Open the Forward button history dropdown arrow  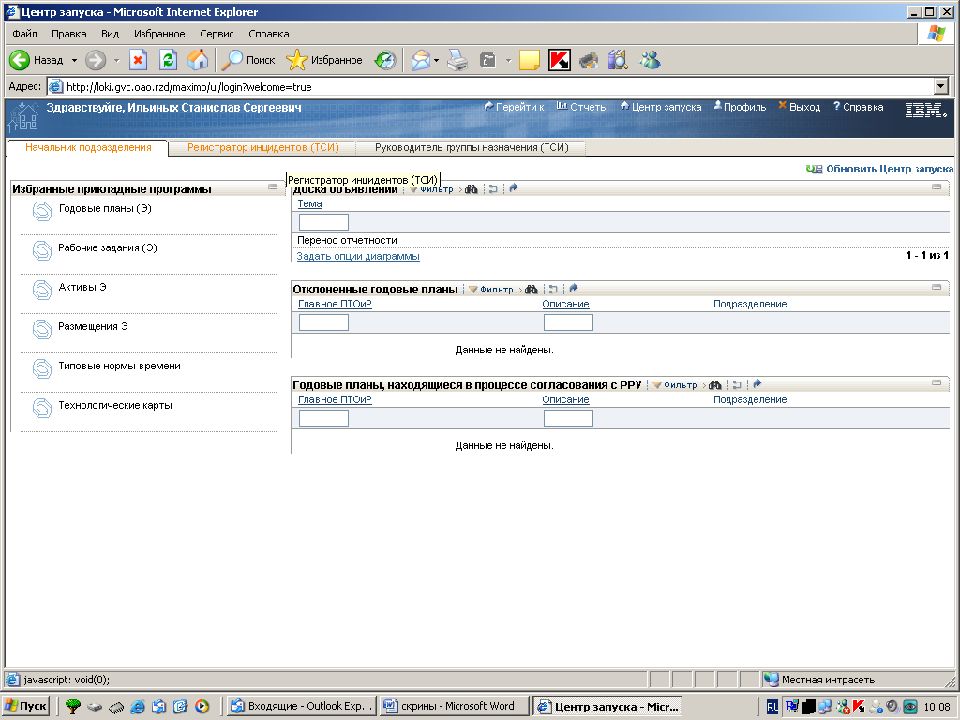coord(116,61)
